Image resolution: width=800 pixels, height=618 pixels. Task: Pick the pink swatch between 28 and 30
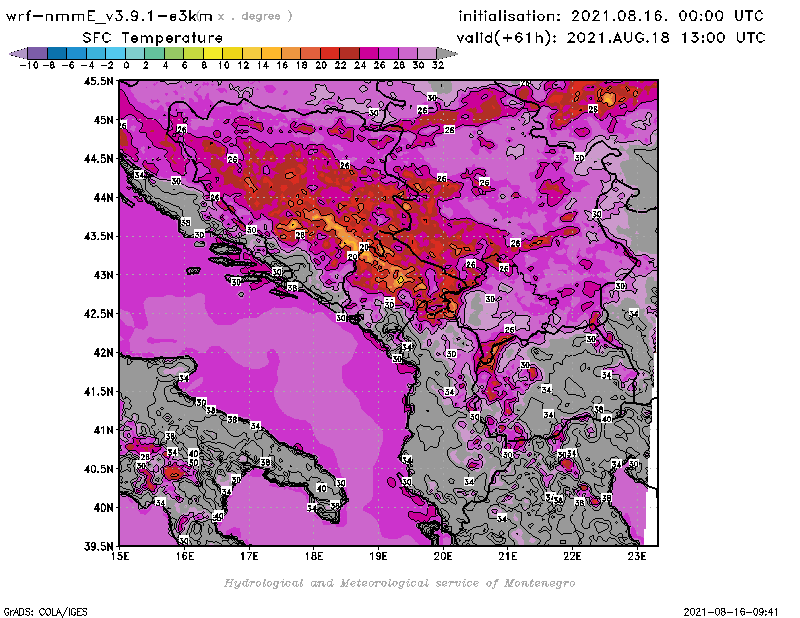[x=408, y=53]
